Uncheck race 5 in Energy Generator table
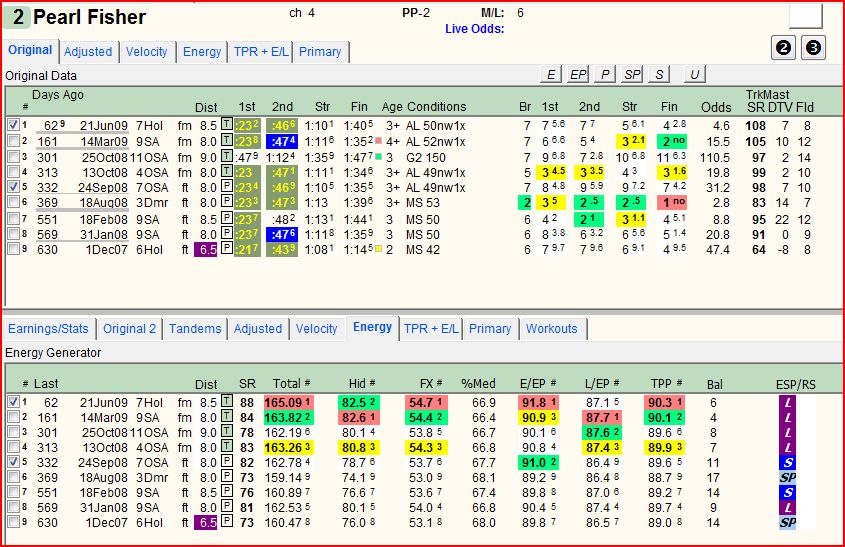Screen dimensions: 845x547 [13, 462]
